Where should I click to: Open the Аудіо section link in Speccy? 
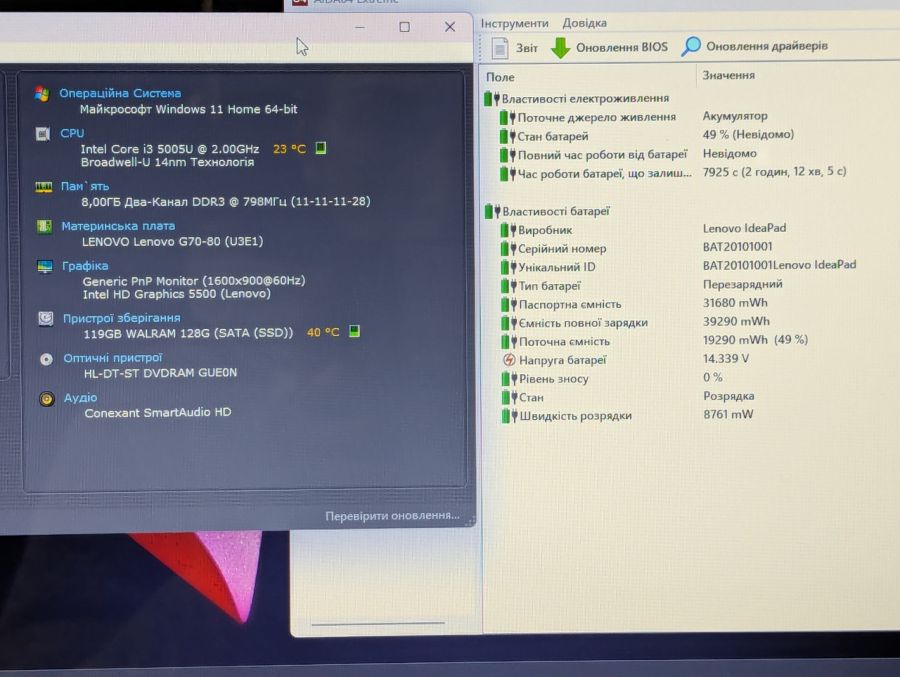point(80,397)
